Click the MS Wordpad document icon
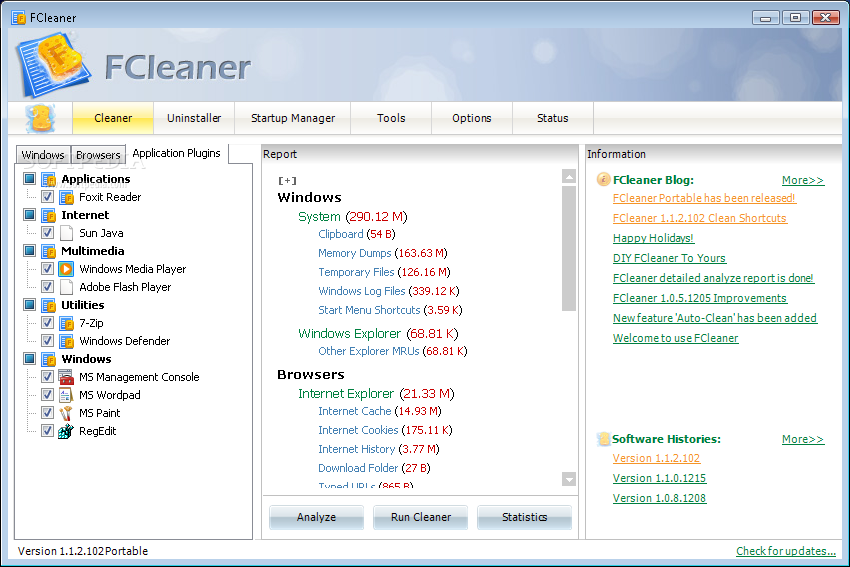This screenshot has width=850, height=567. (x=66, y=395)
